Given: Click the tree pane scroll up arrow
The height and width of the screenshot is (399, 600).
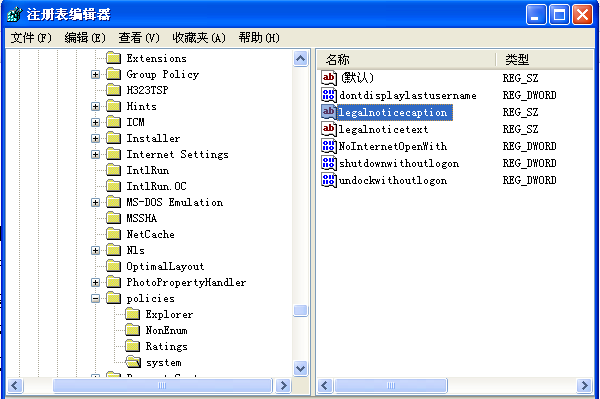Looking at the screenshot, I should (x=301, y=59).
